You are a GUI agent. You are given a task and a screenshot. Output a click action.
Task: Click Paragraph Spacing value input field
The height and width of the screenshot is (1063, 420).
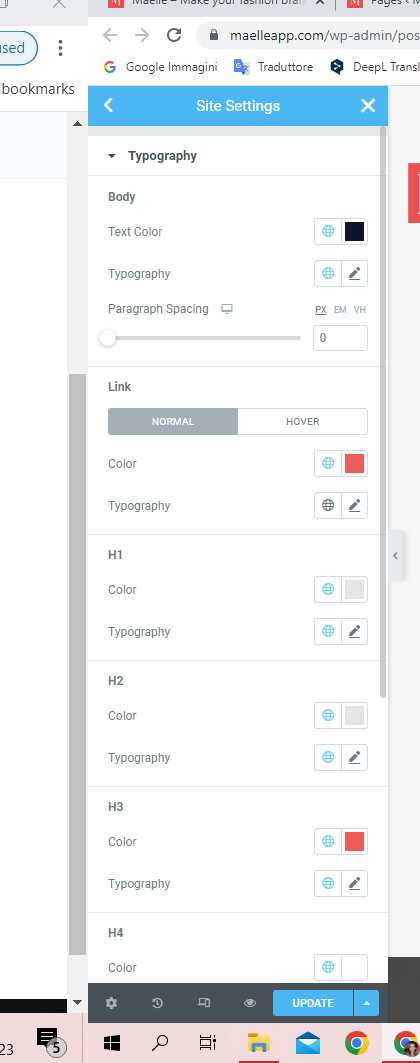coord(340,338)
